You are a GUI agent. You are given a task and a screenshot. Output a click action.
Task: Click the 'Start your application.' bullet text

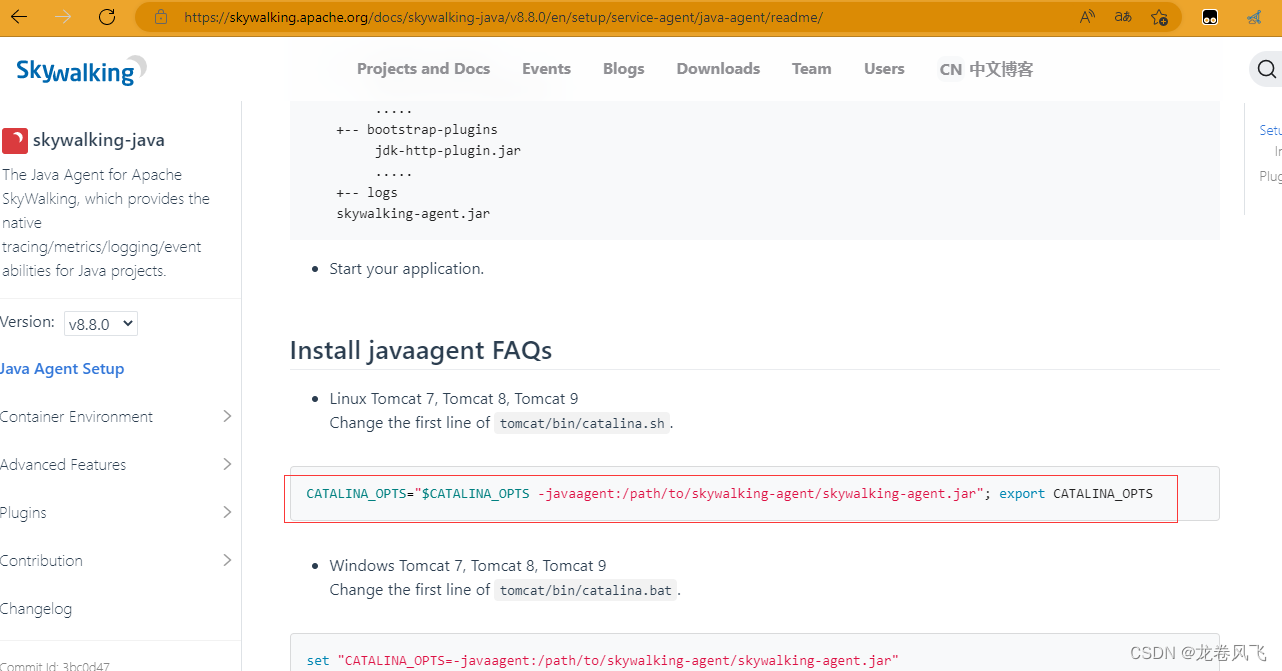[406, 269]
